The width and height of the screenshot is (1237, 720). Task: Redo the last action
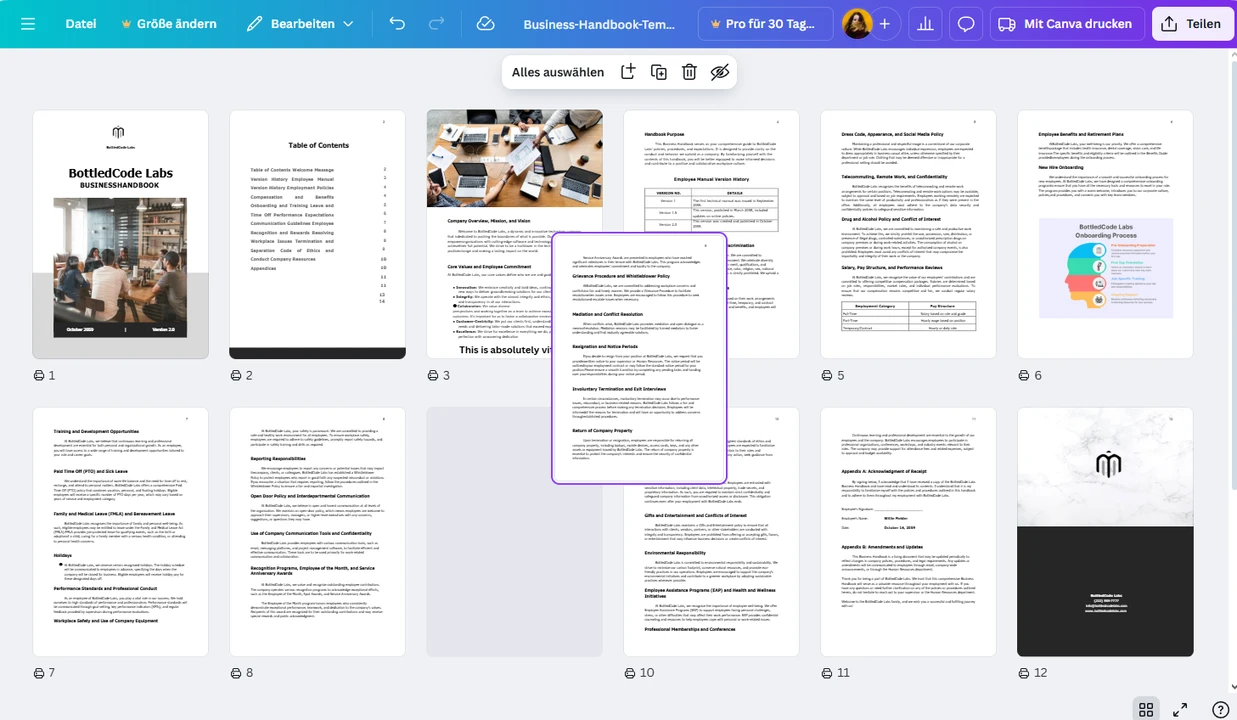(x=436, y=24)
